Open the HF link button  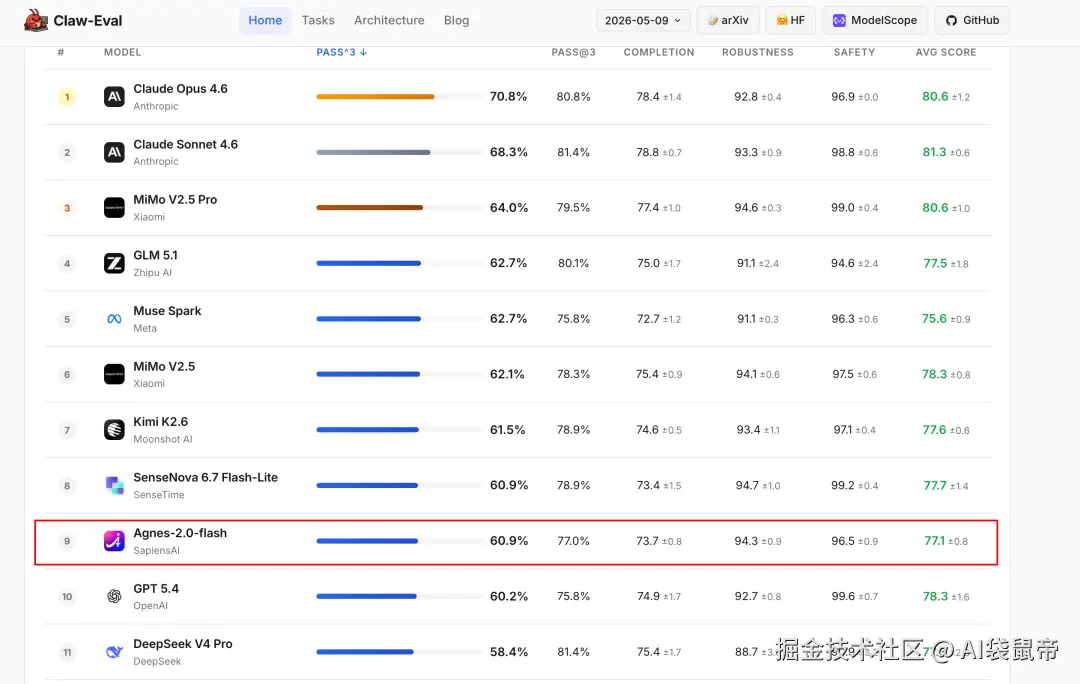[x=791, y=21]
